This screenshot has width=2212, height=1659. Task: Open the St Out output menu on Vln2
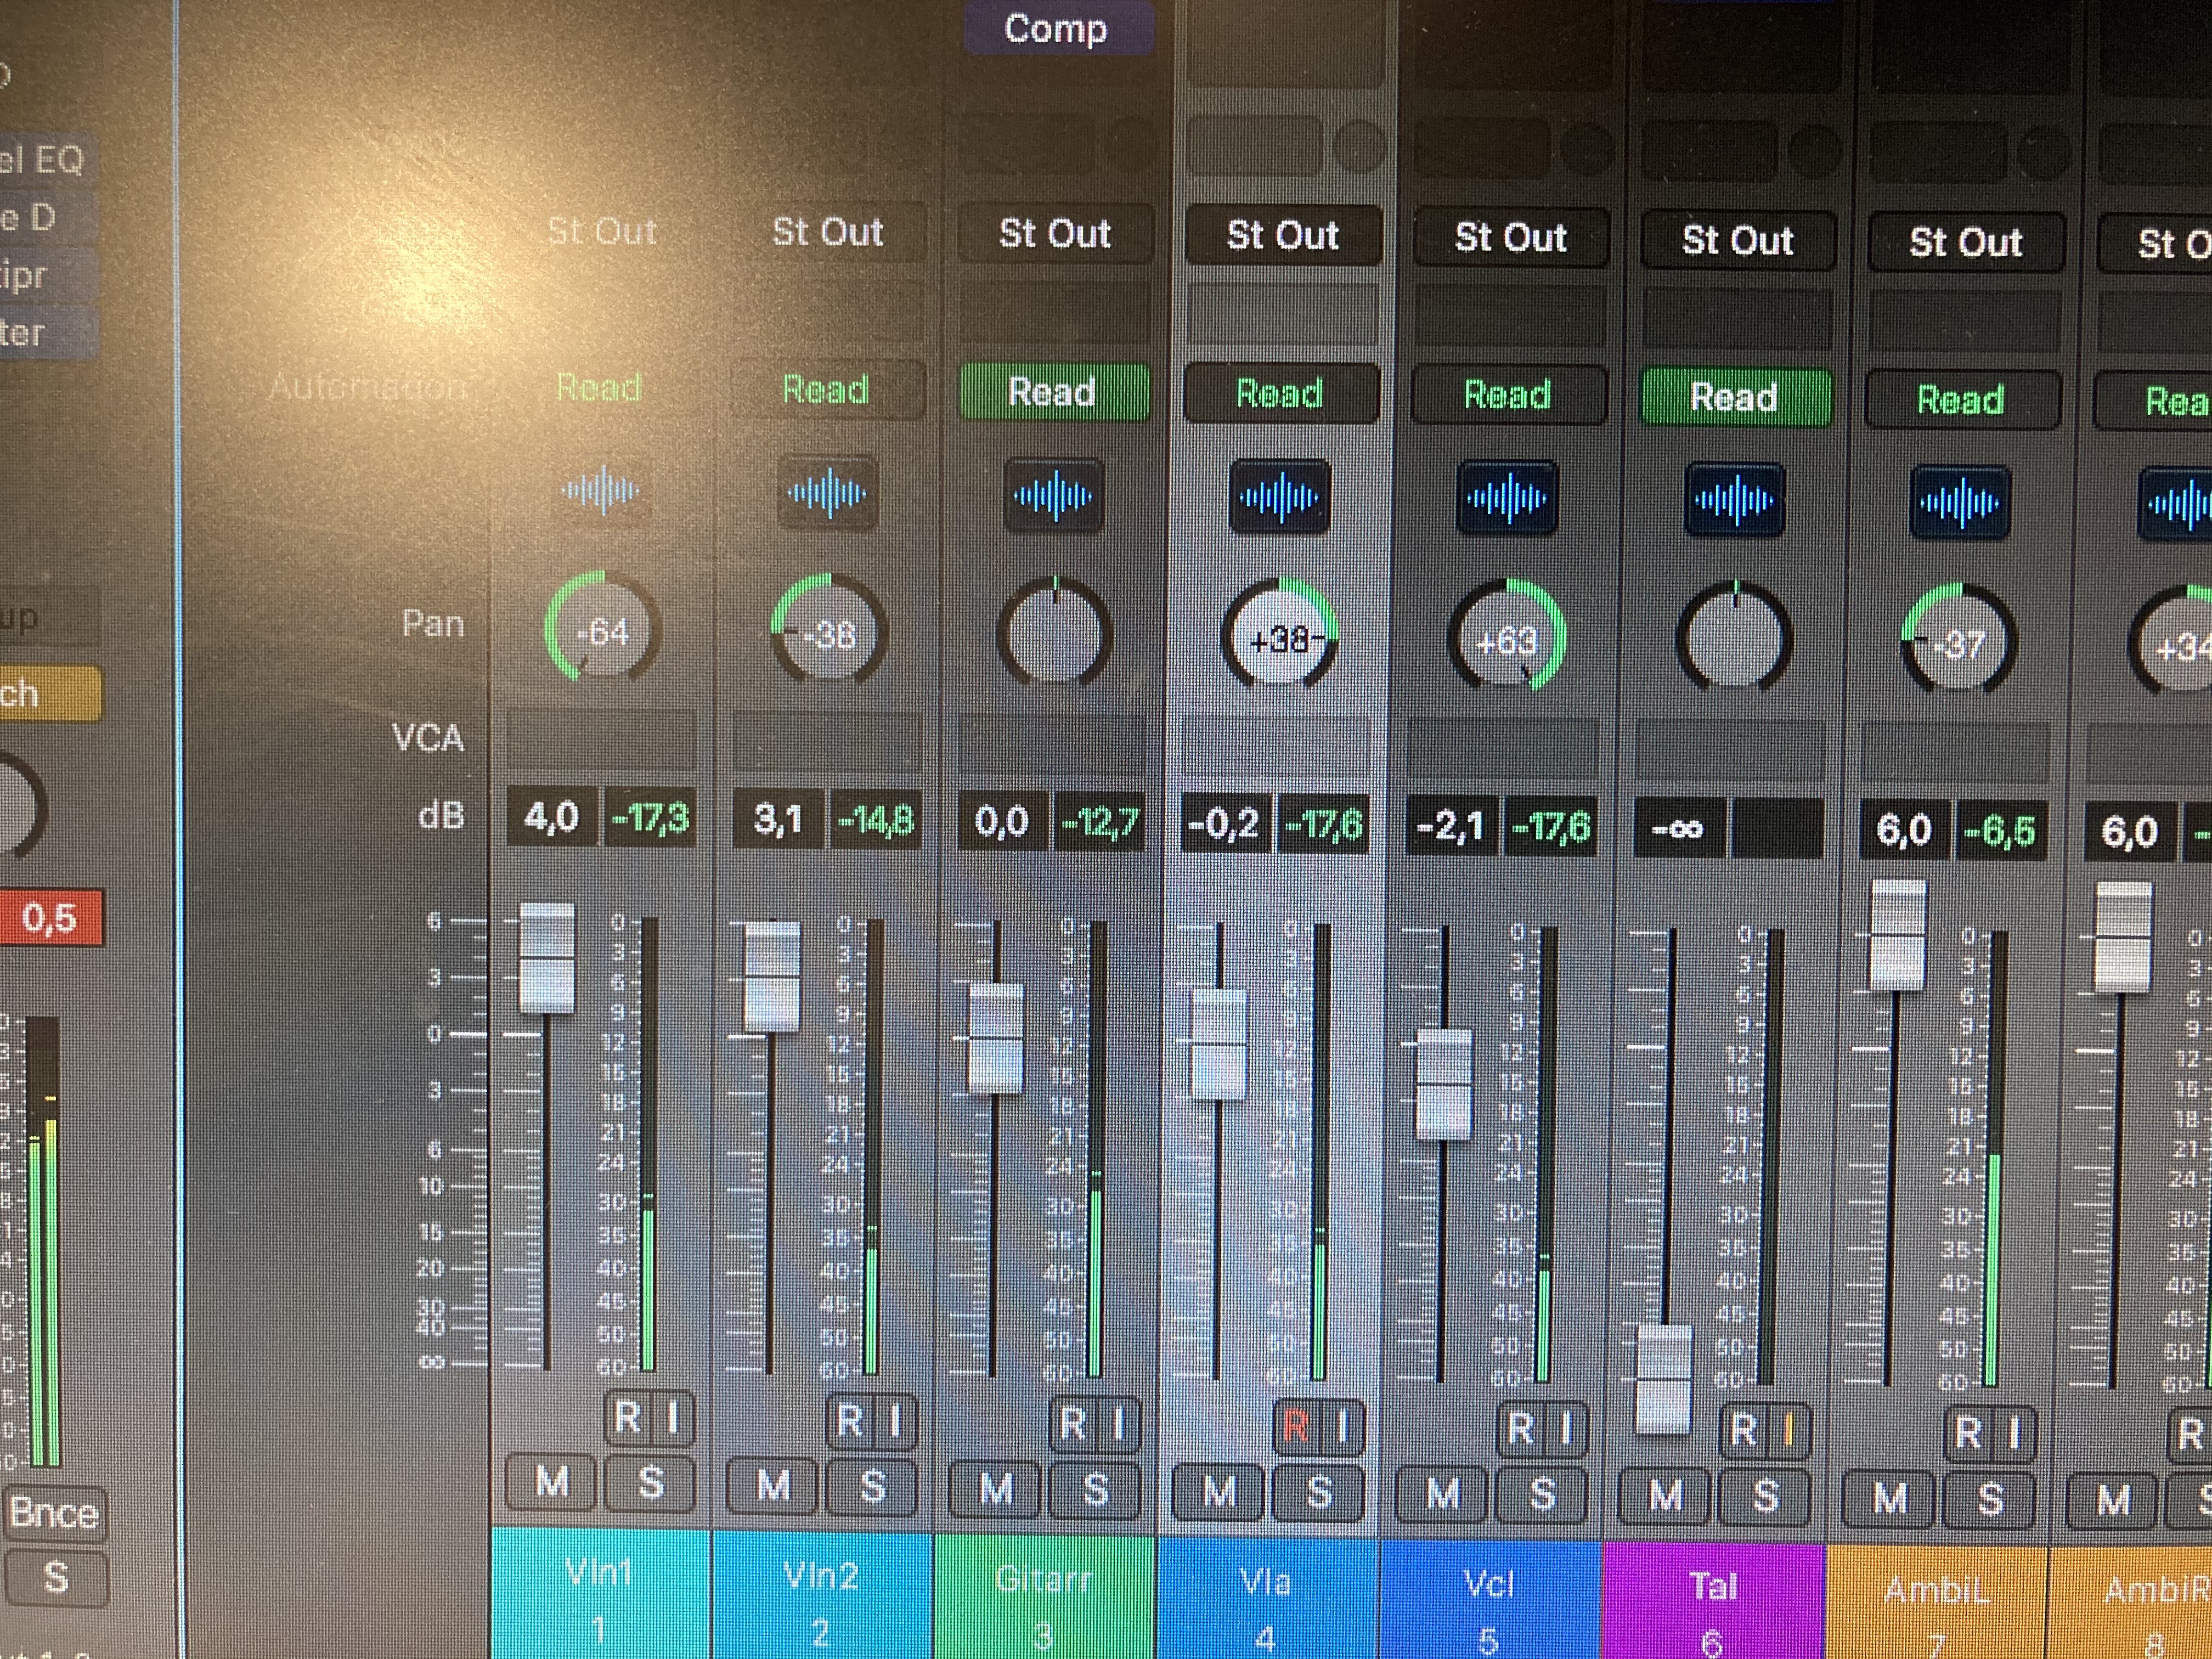pyautogui.click(x=828, y=232)
